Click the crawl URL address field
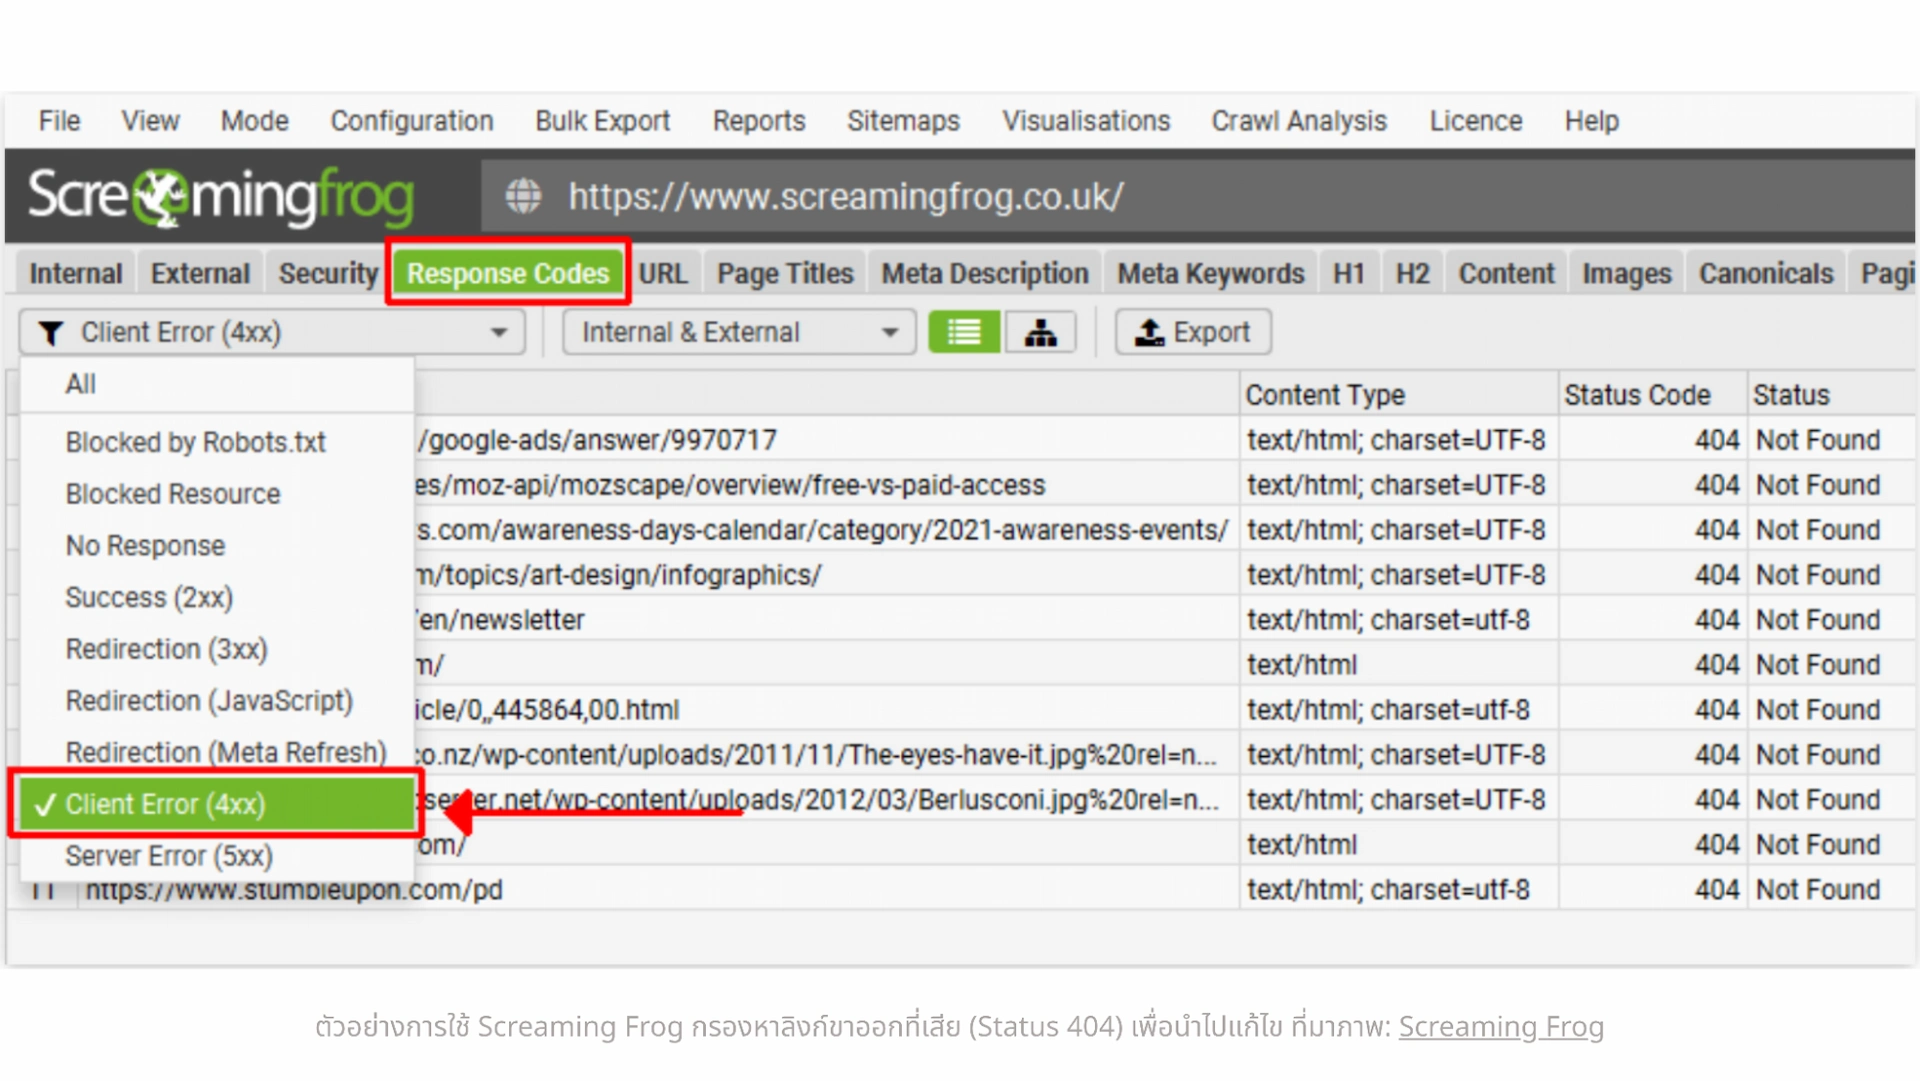This screenshot has width=1920, height=1081. [x=1198, y=196]
